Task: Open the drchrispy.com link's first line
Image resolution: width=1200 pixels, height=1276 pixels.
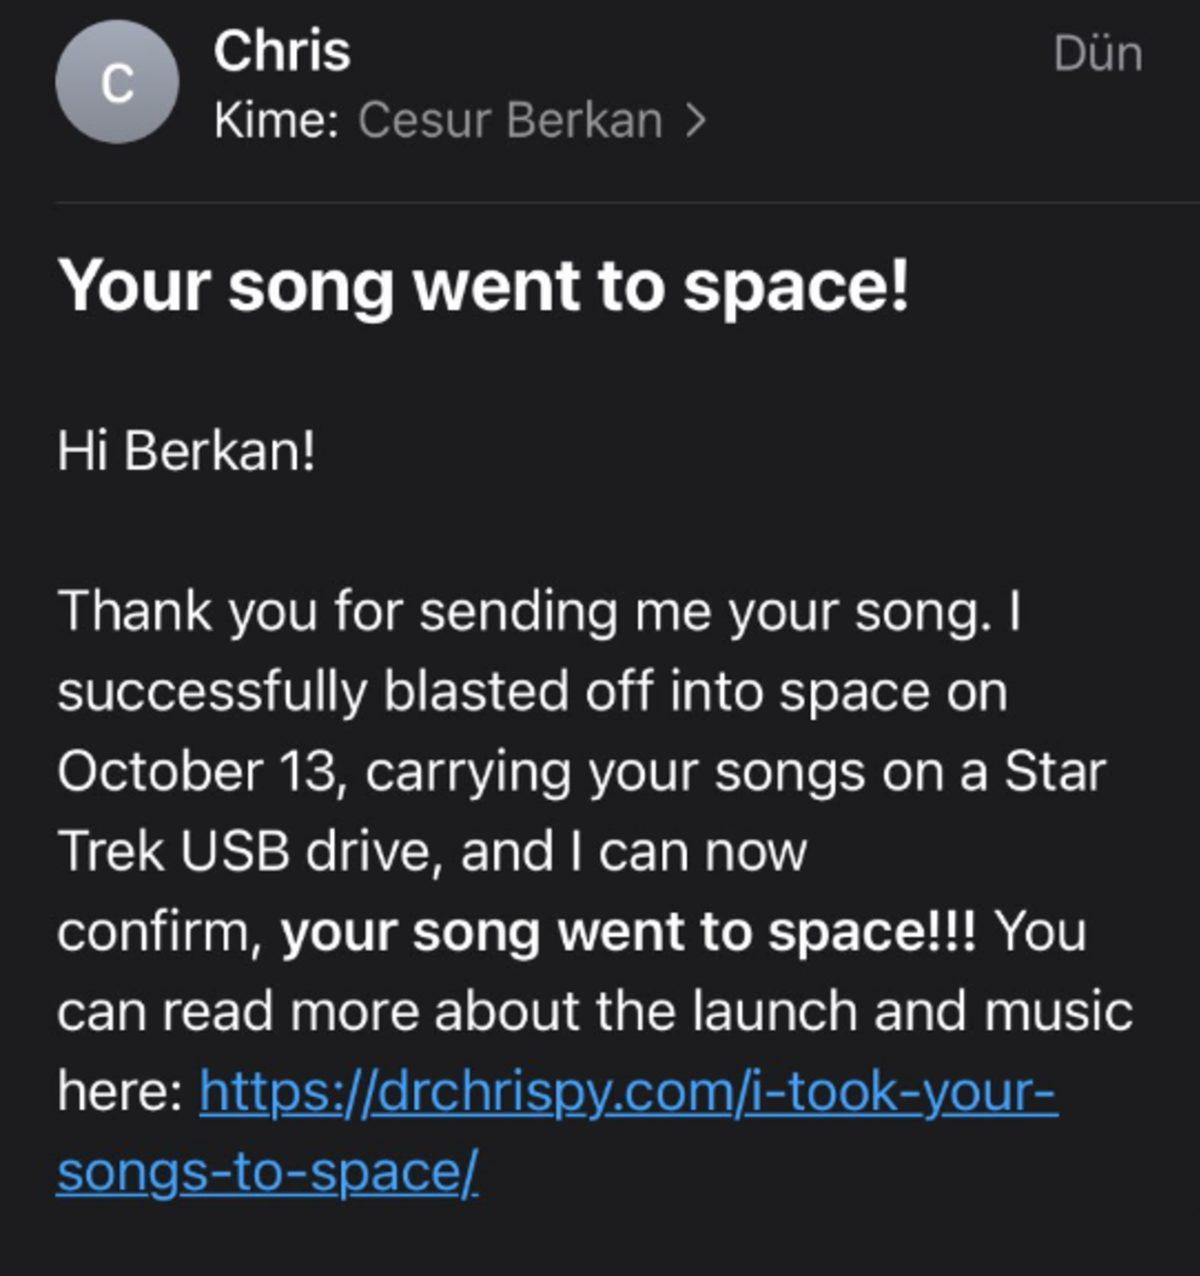Action: tap(628, 1091)
